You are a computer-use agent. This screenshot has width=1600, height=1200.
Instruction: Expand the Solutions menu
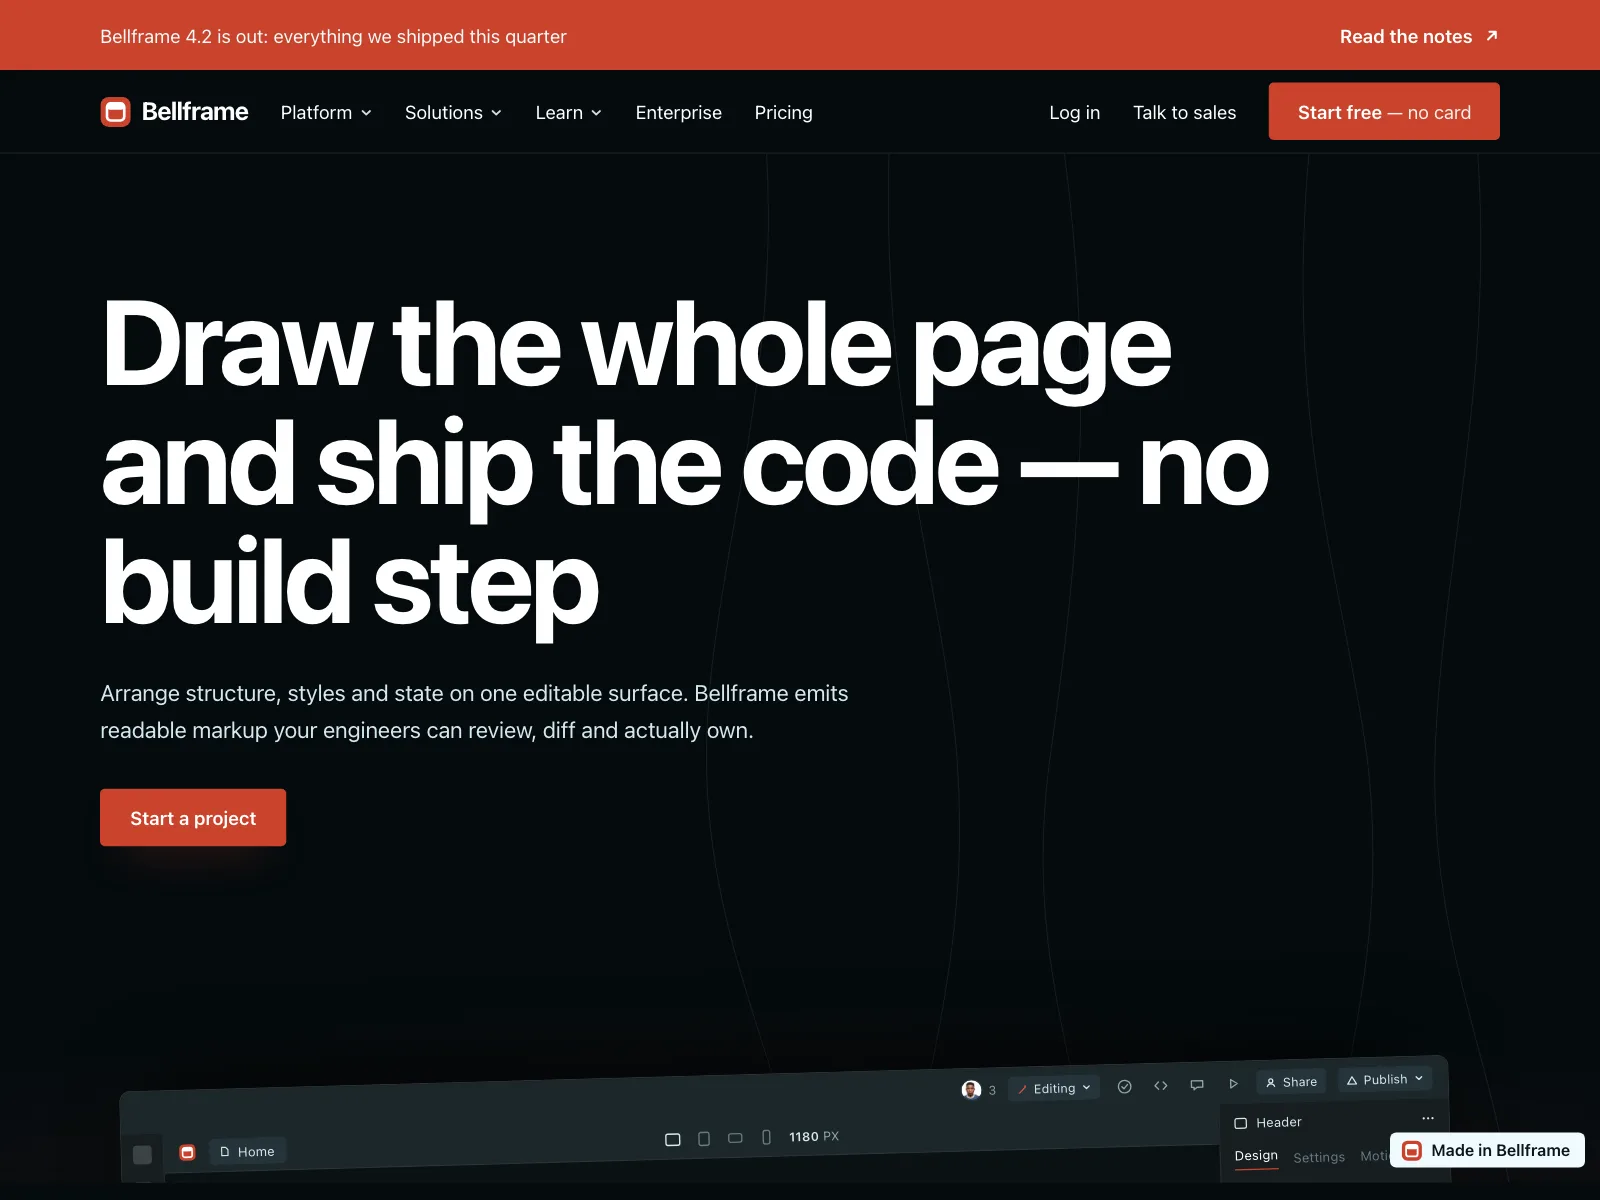(453, 113)
